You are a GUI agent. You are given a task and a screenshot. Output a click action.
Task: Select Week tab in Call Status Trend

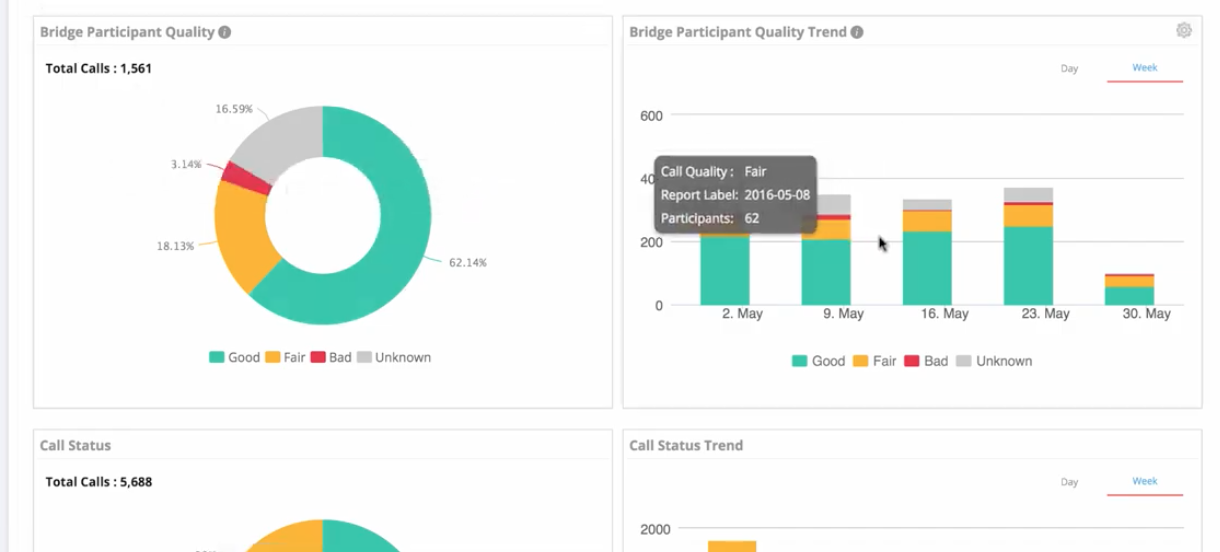pyautogui.click(x=1145, y=481)
